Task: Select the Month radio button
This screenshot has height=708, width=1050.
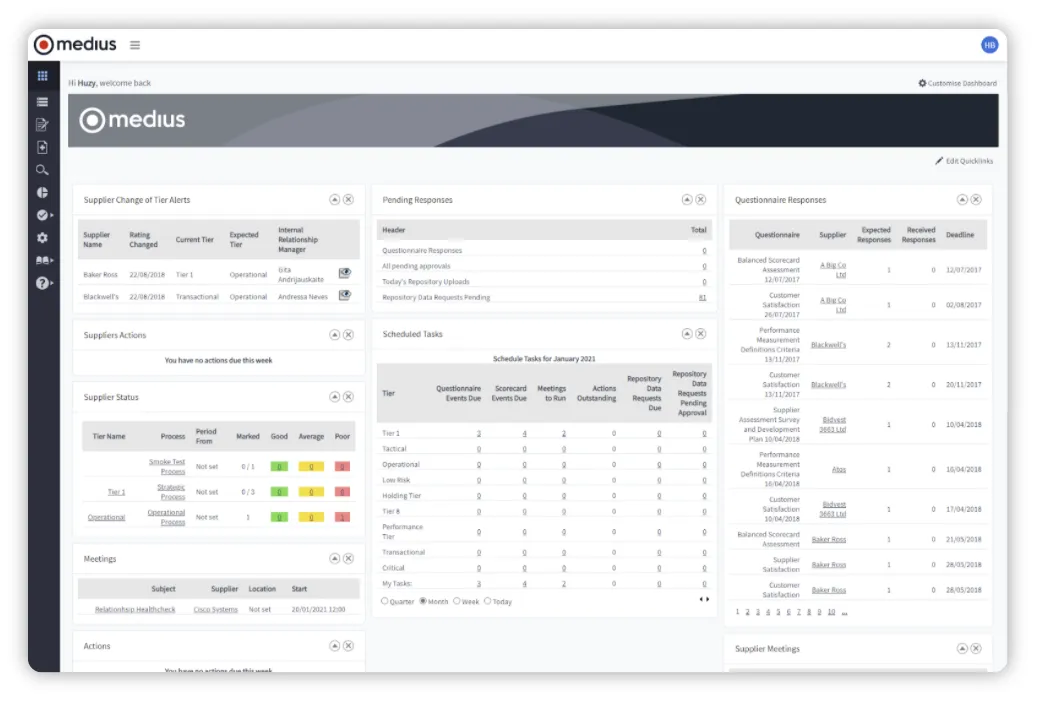Action: pyautogui.click(x=423, y=601)
